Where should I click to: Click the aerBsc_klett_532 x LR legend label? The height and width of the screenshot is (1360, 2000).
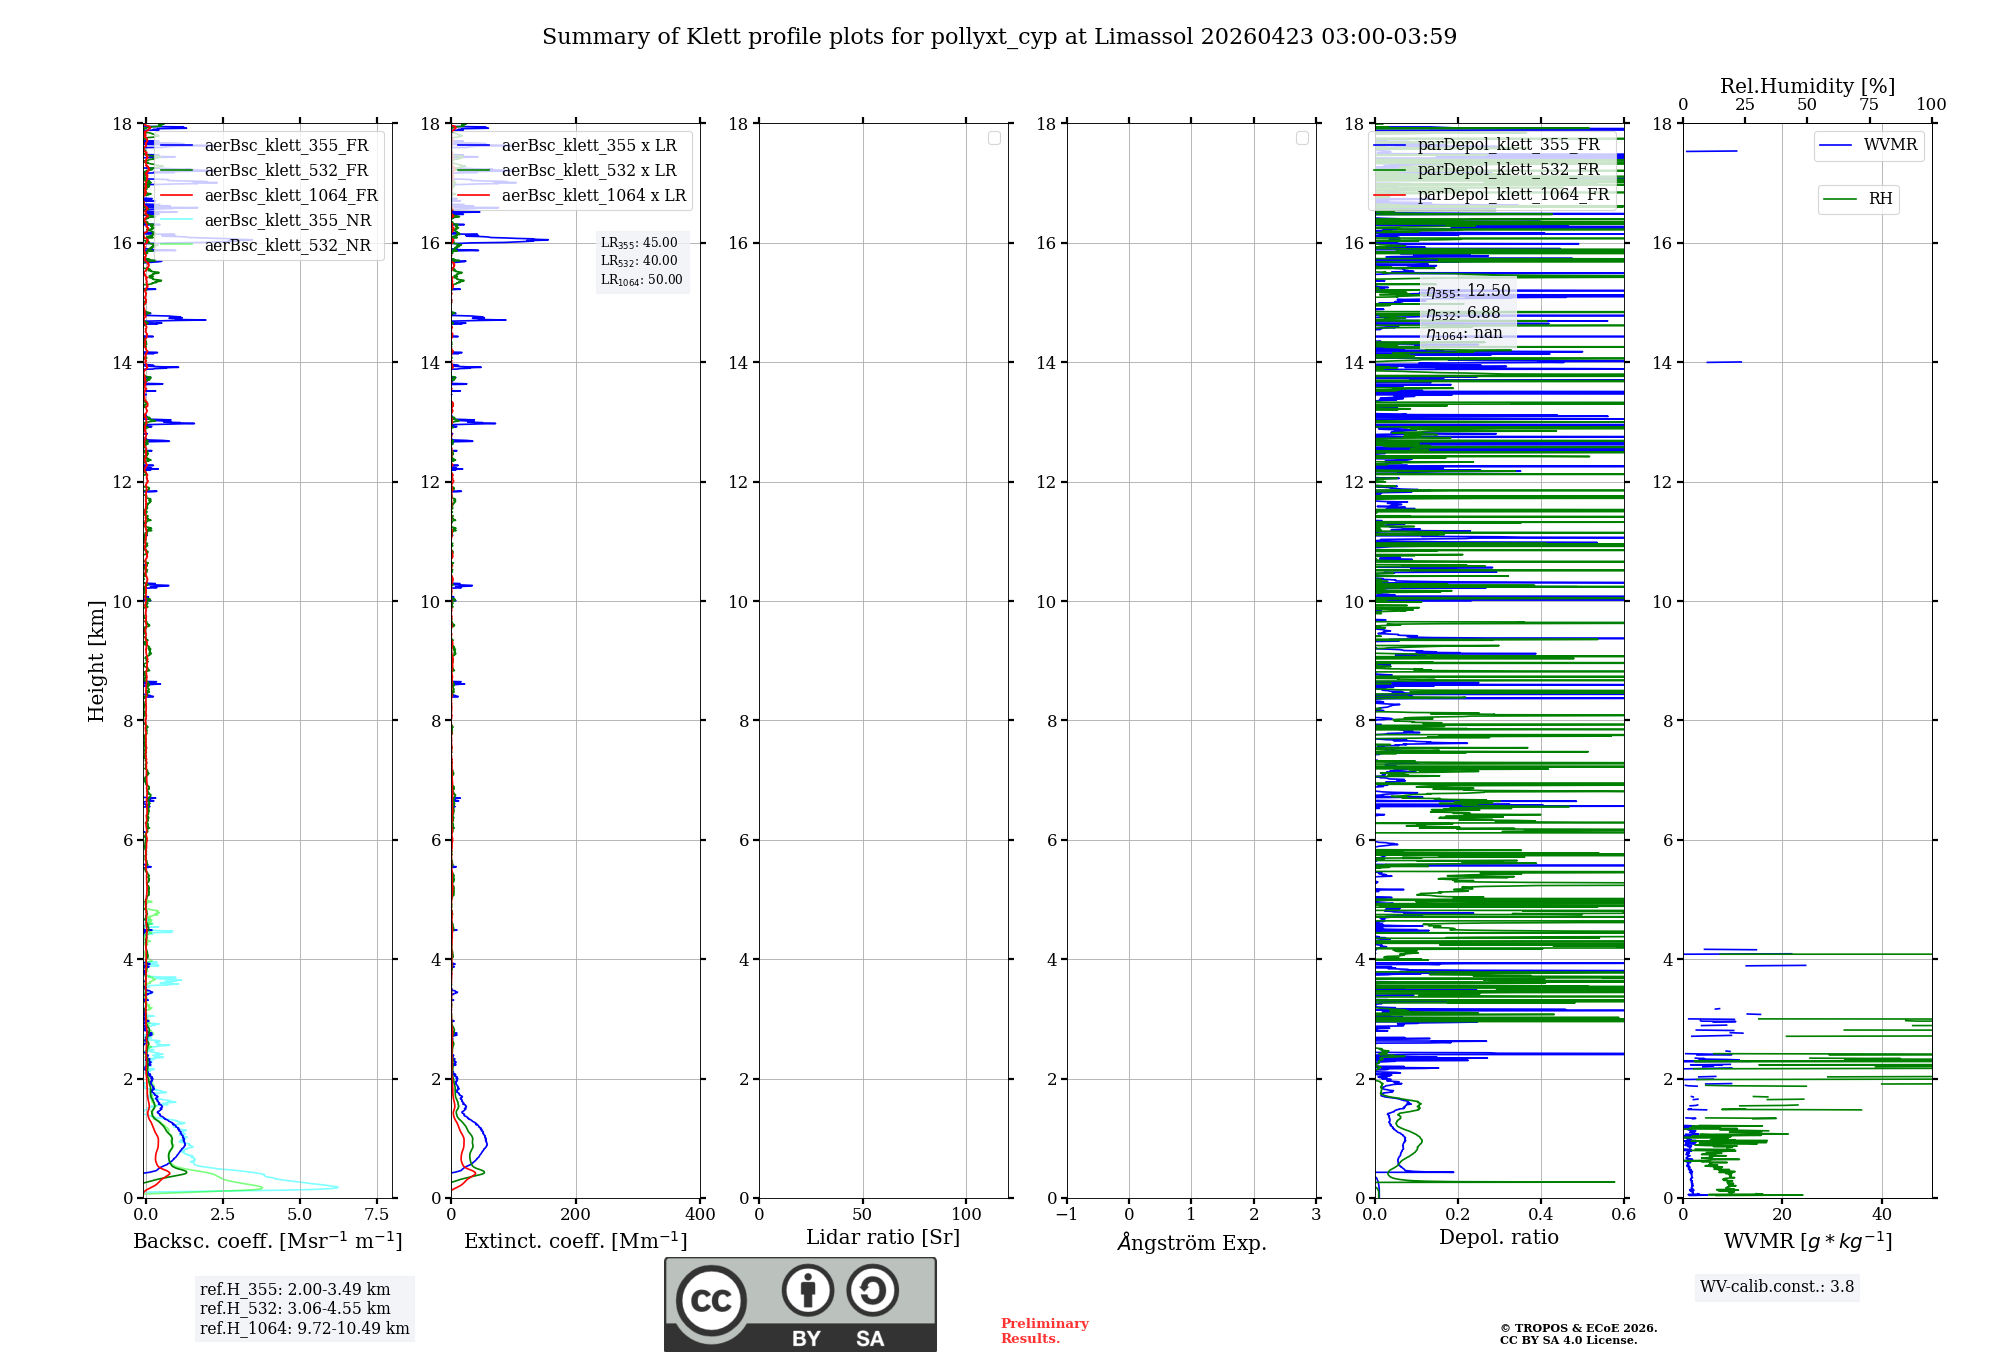[589, 171]
